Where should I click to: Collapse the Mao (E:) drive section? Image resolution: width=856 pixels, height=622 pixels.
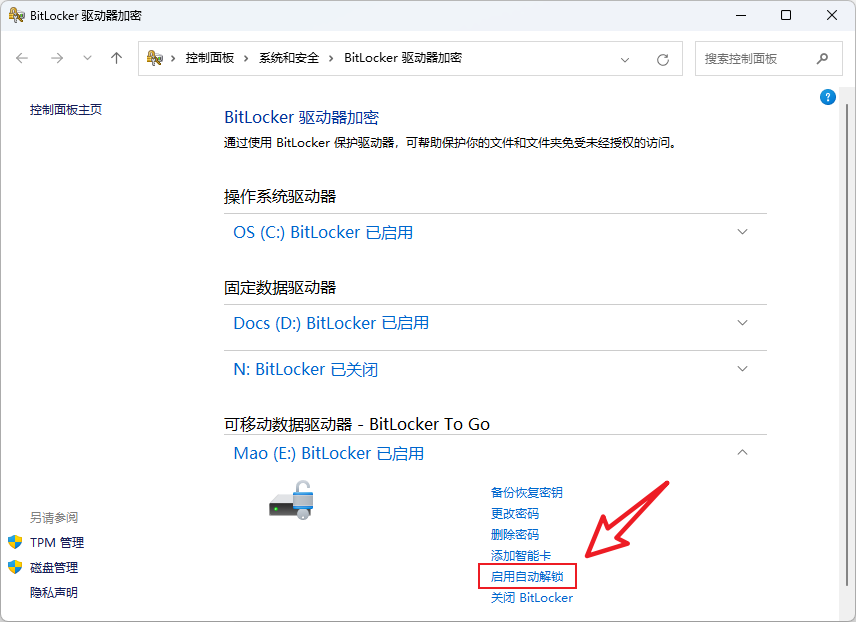742,453
